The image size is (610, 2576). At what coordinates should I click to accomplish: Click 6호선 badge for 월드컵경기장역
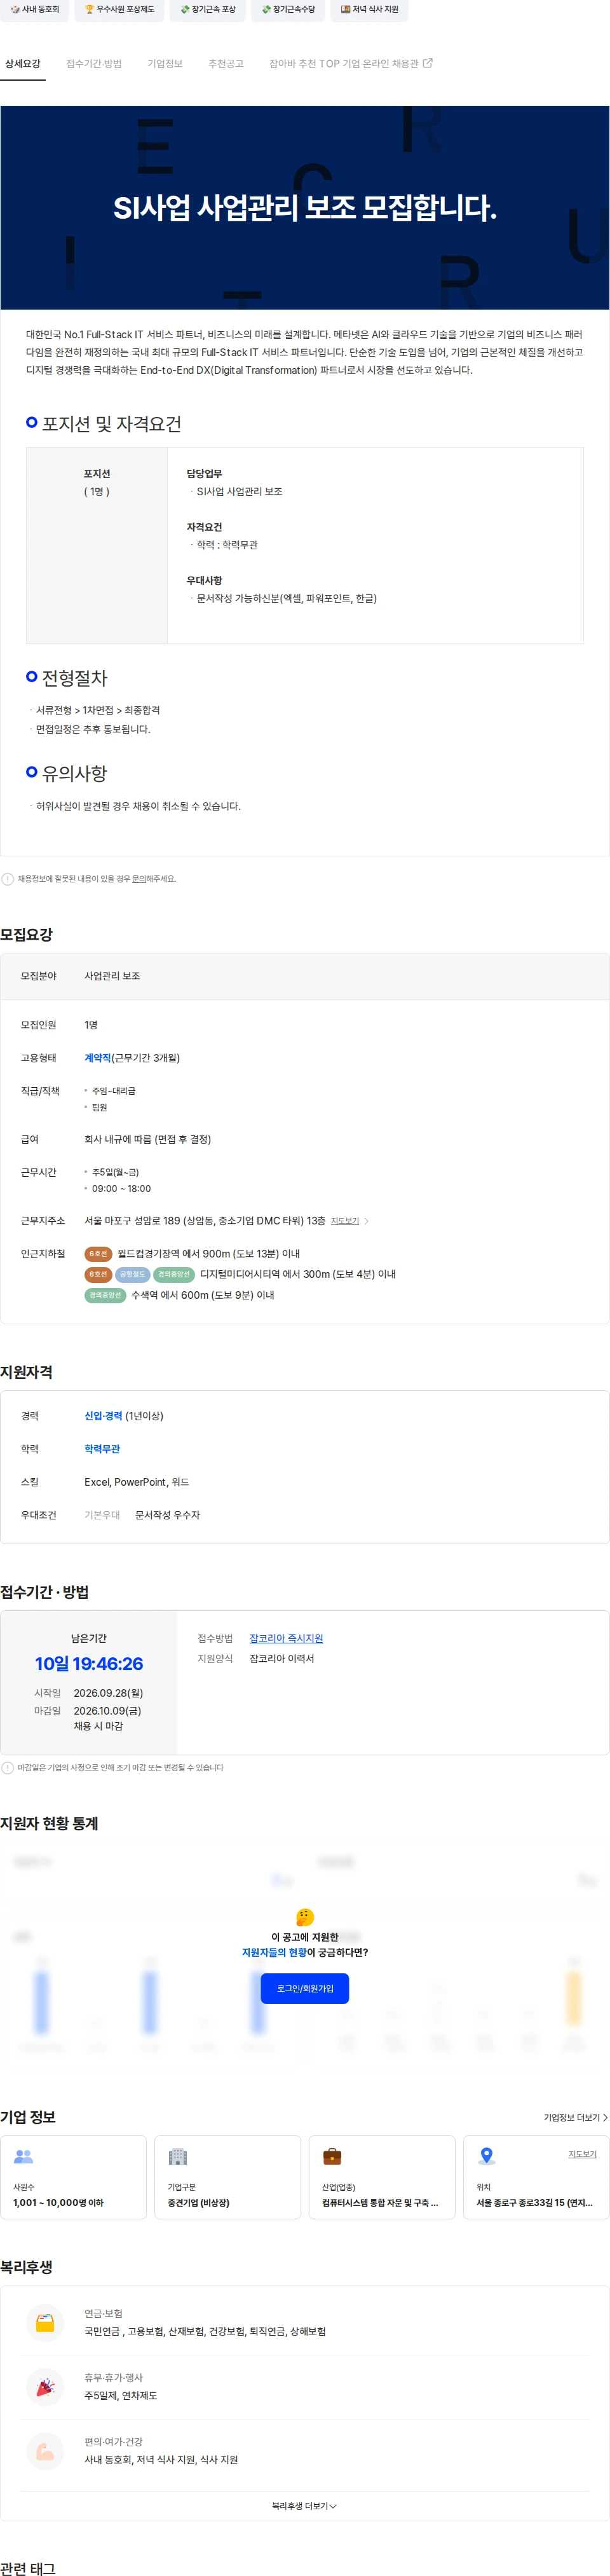pos(98,1254)
